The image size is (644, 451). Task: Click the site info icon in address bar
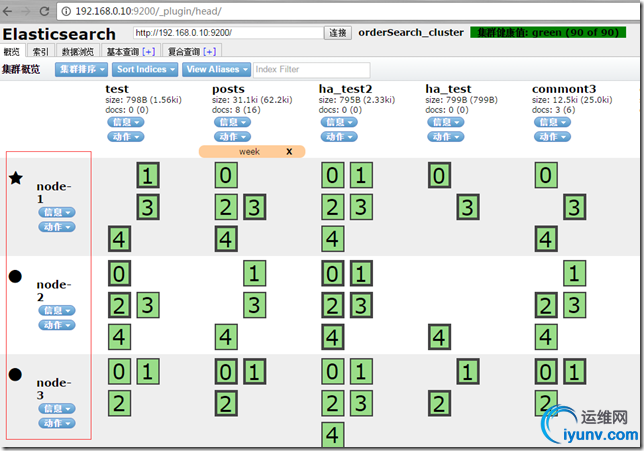tap(66, 11)
